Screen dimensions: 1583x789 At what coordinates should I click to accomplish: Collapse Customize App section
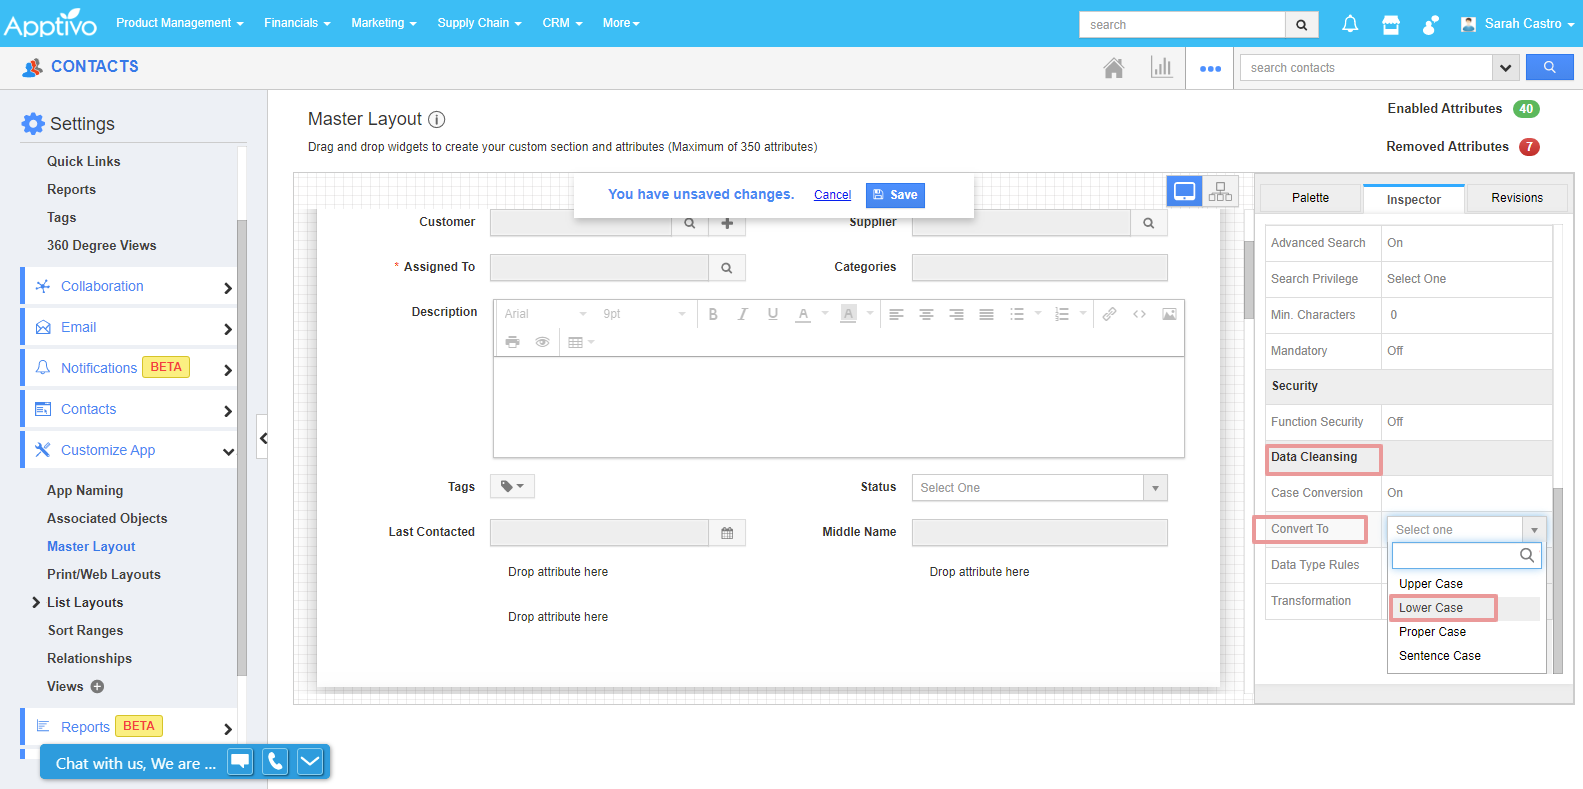130,450
